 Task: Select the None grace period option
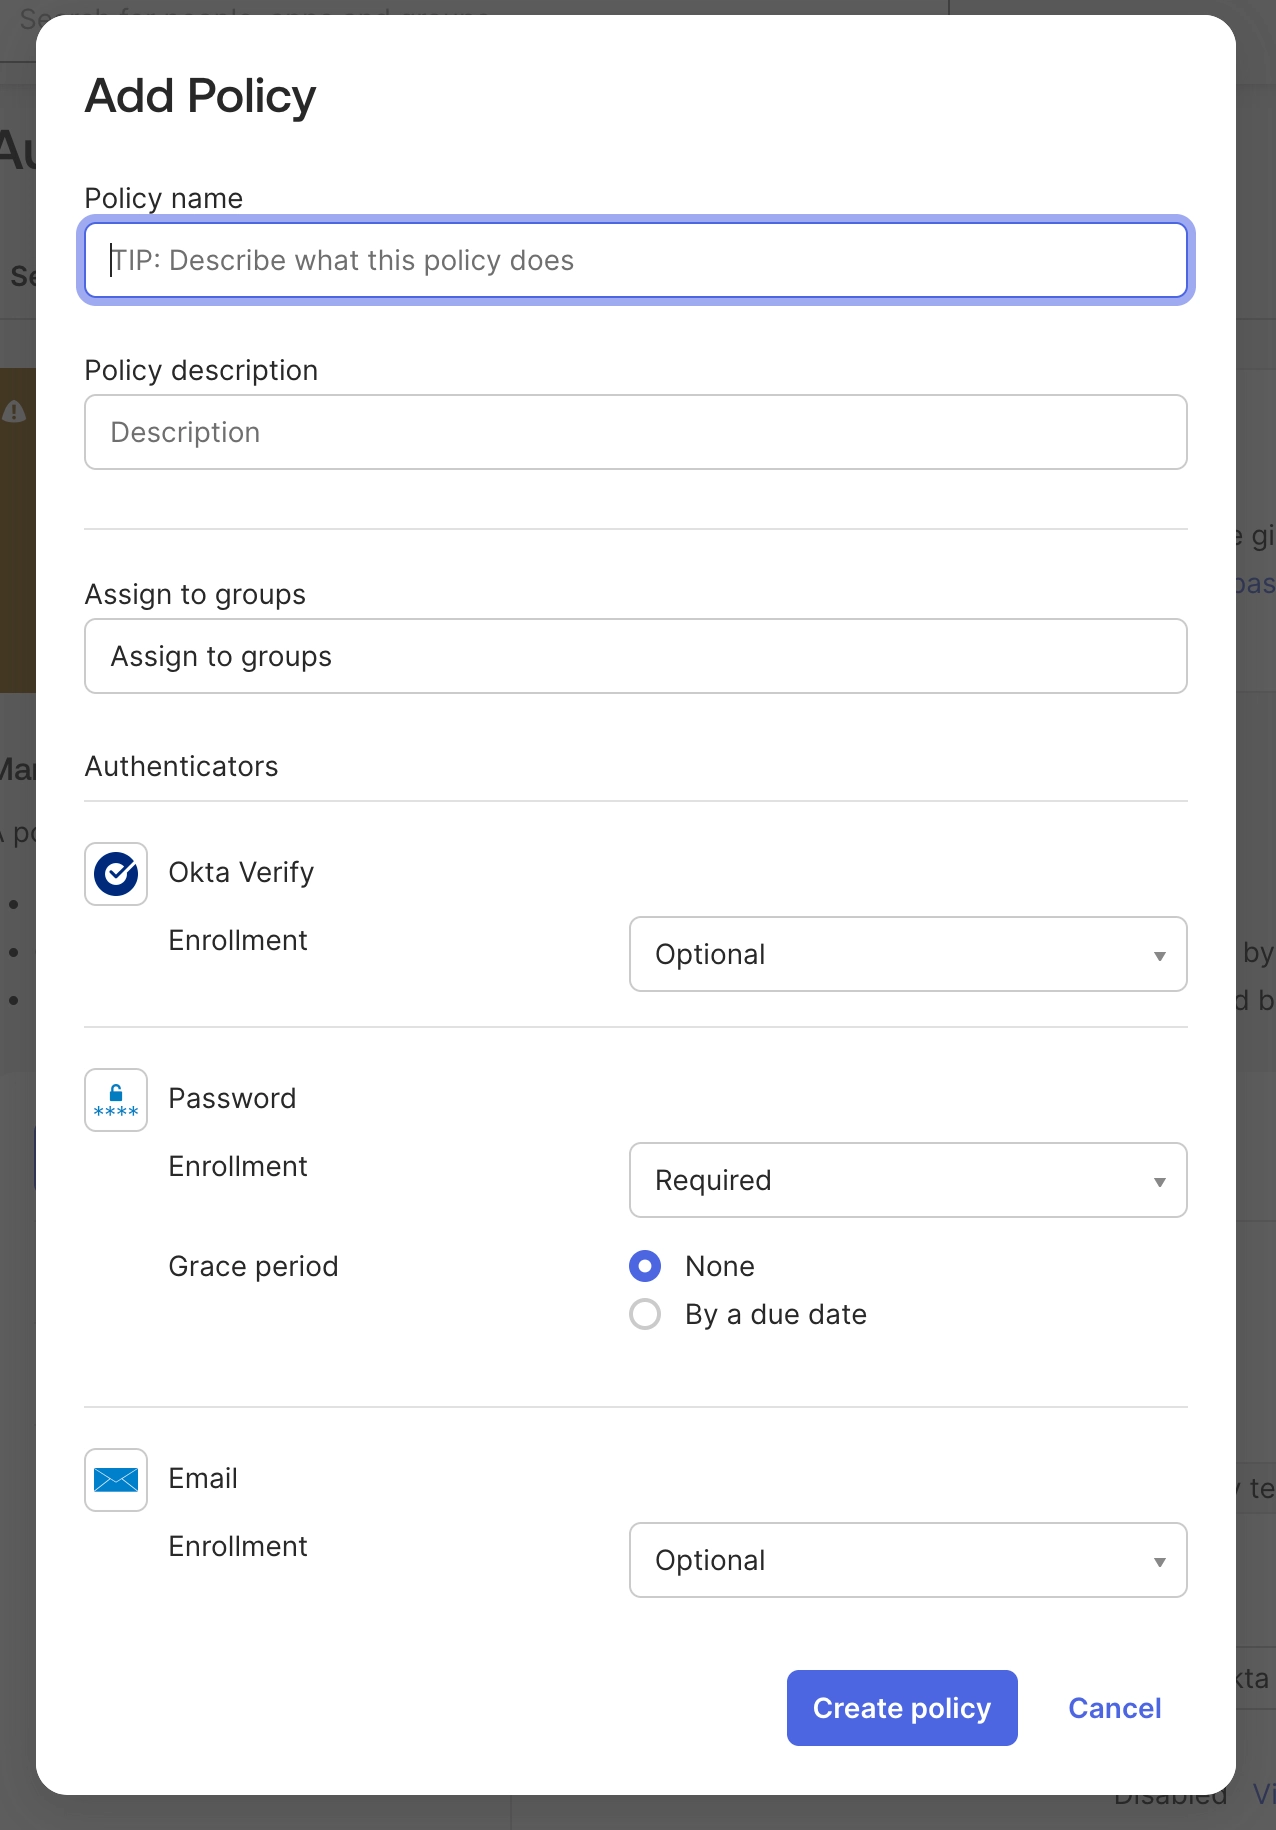pyautogui.click(x=645, y=1266)
